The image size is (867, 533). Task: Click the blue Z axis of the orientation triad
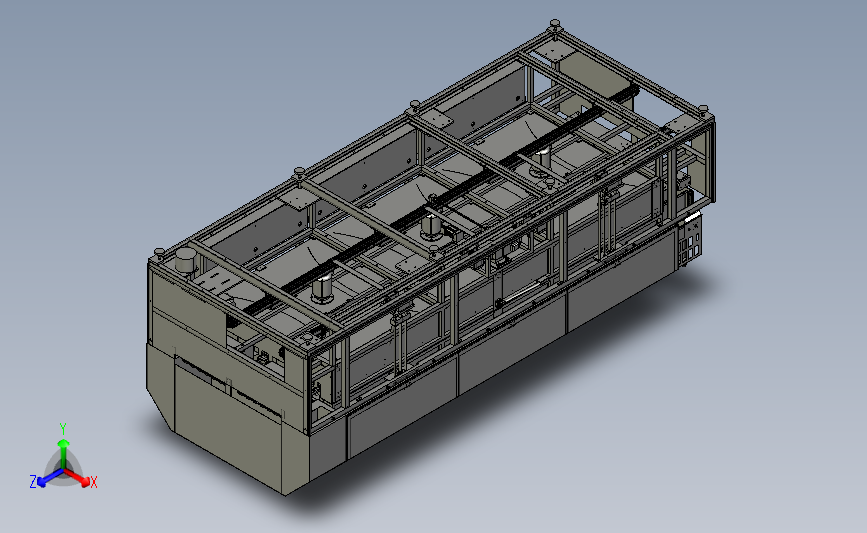50,477
